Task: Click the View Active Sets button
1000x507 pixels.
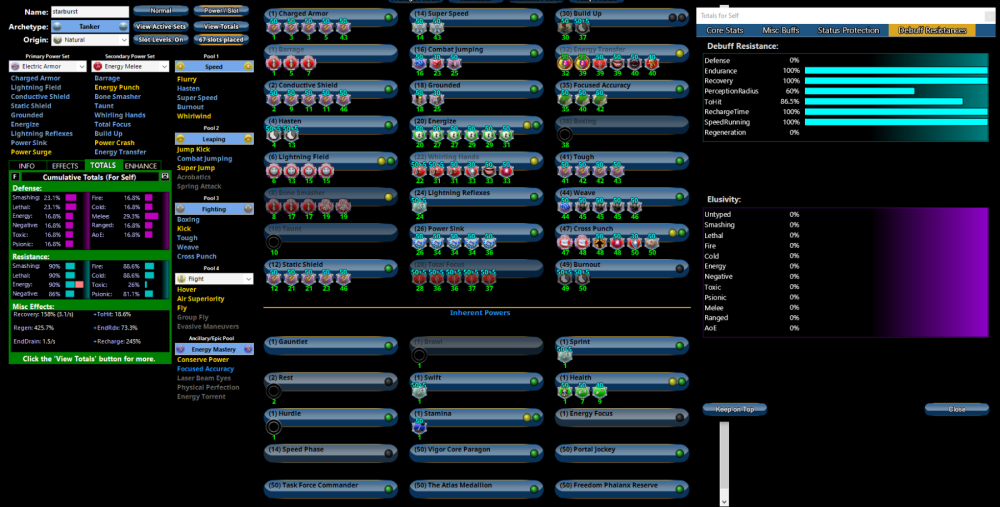Action: pos(160,26)
